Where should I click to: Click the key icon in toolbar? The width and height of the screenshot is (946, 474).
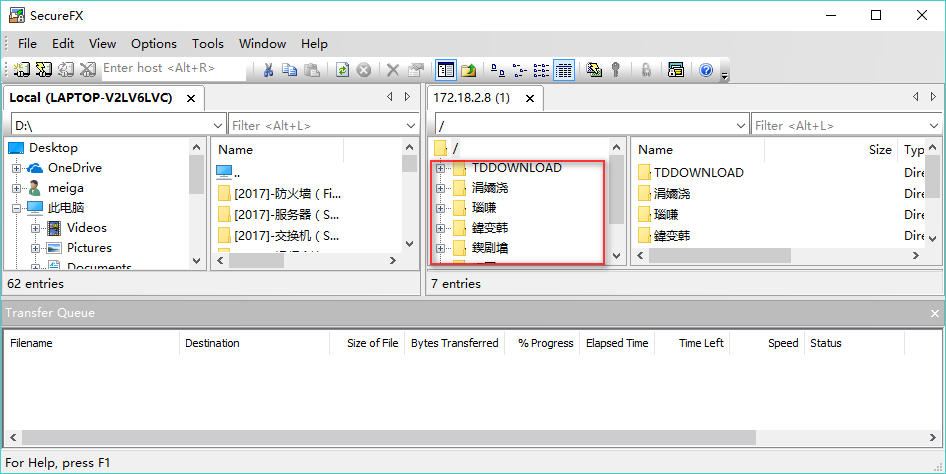click(x=616, y=70)
